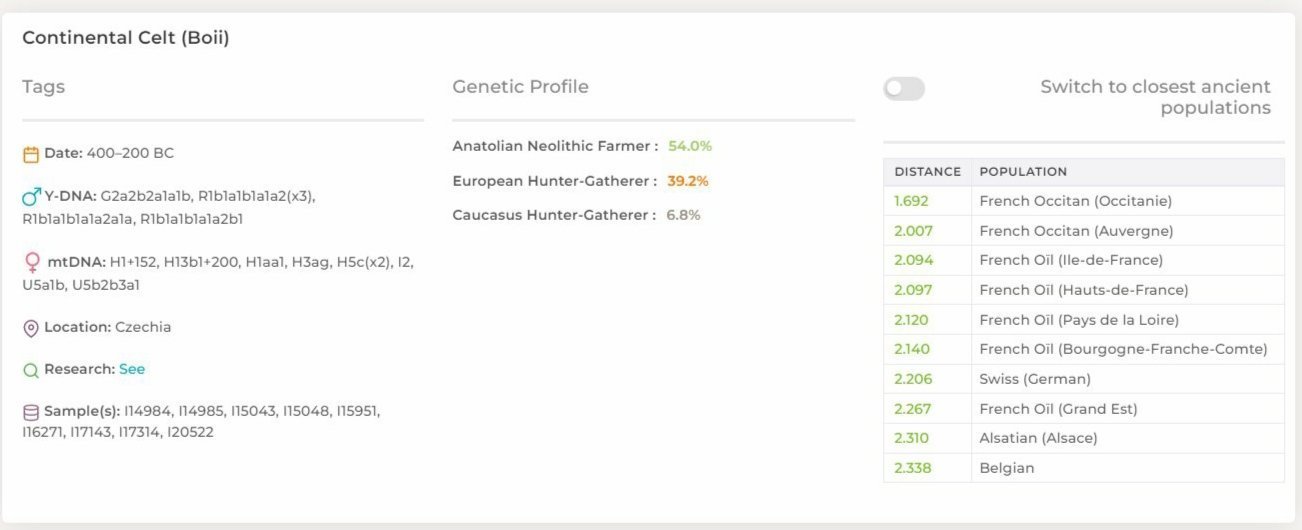Select the French Occitan (Occitanie) row
Image resolution: width=1302 pixels, height=530 pixels.
point(1084,201)
